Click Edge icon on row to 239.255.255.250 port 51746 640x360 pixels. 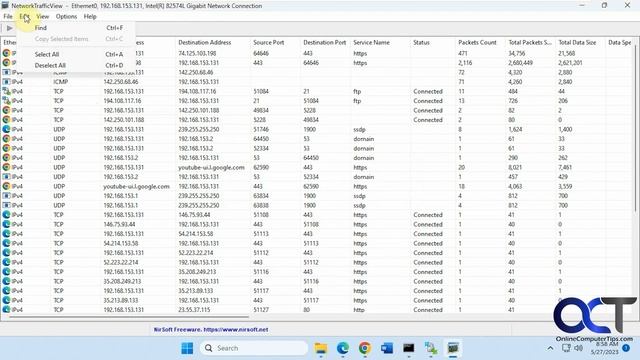tap(6, 129)
